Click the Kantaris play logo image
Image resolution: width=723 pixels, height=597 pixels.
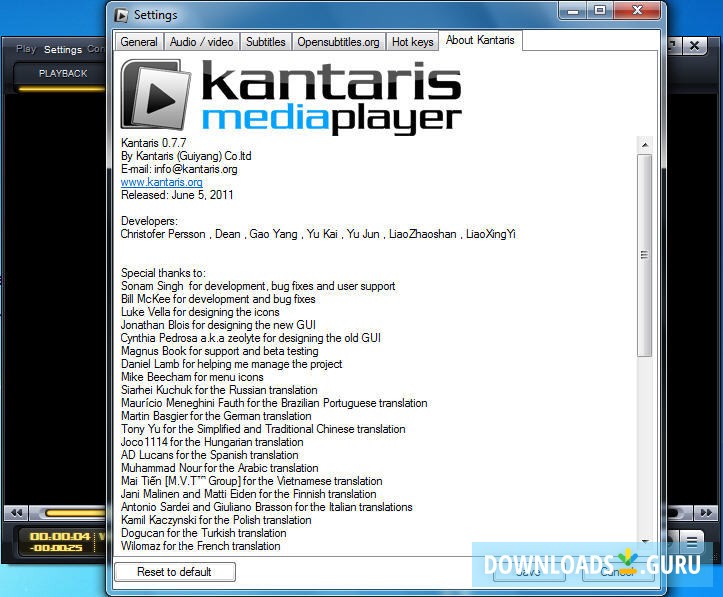156,95
